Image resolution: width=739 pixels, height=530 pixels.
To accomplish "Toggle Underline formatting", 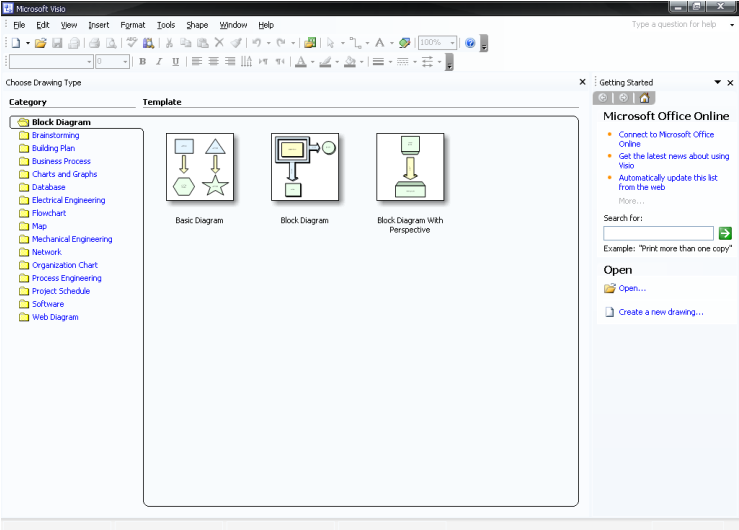I will pyautogui.click(x=175, y=62).
